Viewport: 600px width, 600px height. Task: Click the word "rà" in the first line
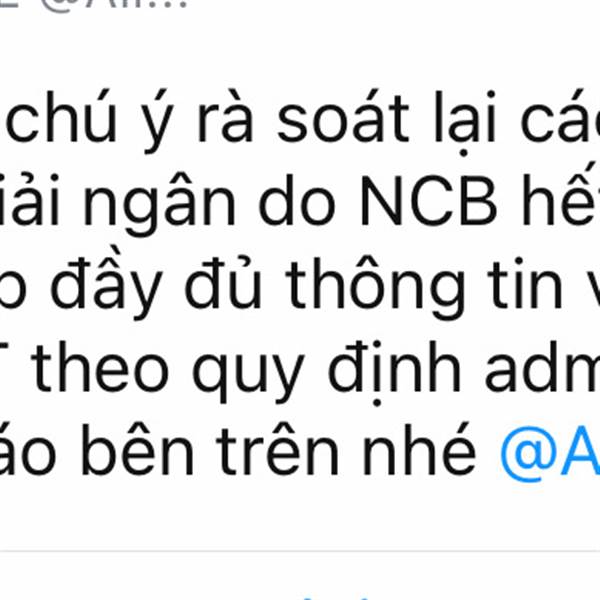tap(225, 117)
